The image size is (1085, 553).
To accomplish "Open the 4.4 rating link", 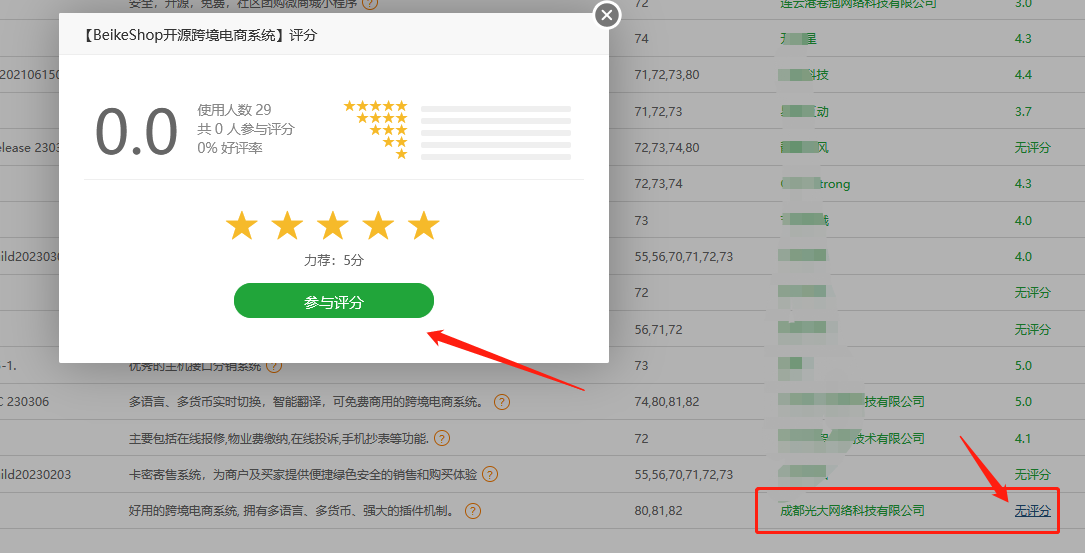I will [1023, 75].
